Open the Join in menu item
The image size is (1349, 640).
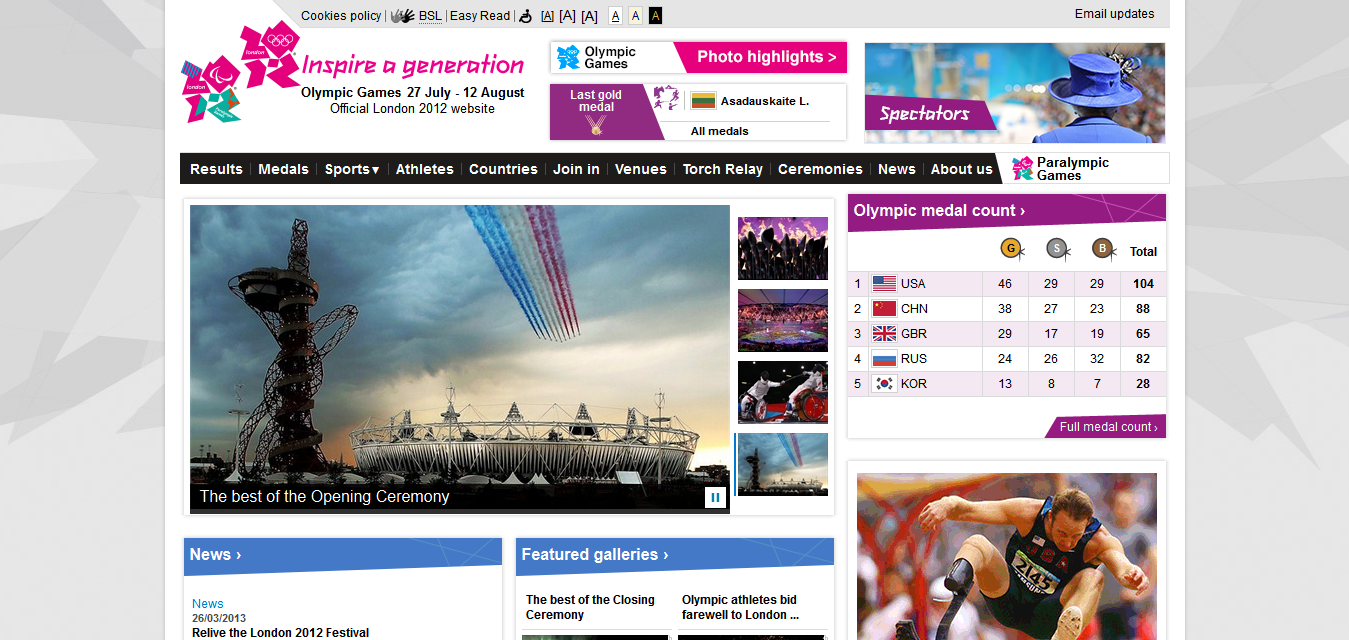click(x=576, y=169)
